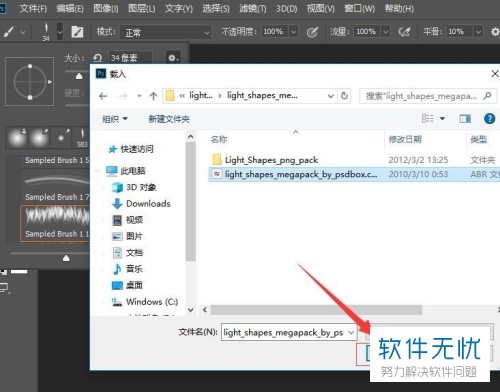Toggle the preview pane icon
Screen dimensions: 500x392
465,119
